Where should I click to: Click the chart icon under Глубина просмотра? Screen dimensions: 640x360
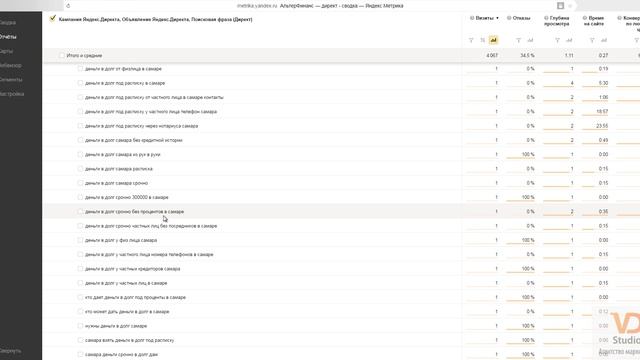(x=569, y=40)
